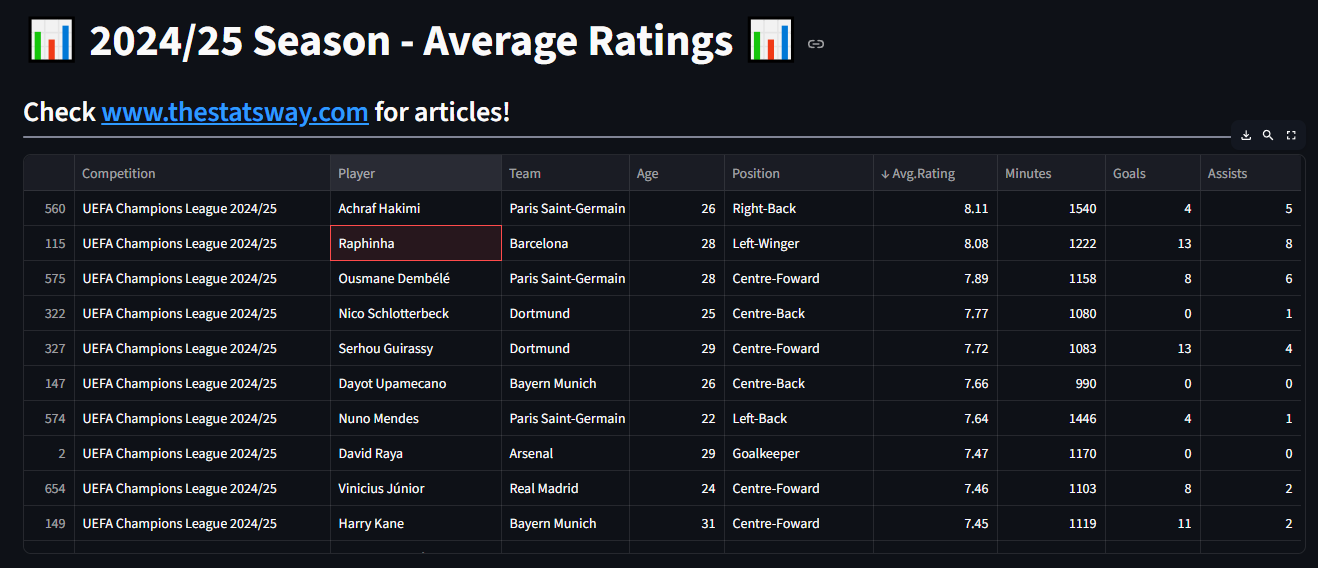Select the 8.08 average rating cell
1318x568 pixels.
(935, 243)
